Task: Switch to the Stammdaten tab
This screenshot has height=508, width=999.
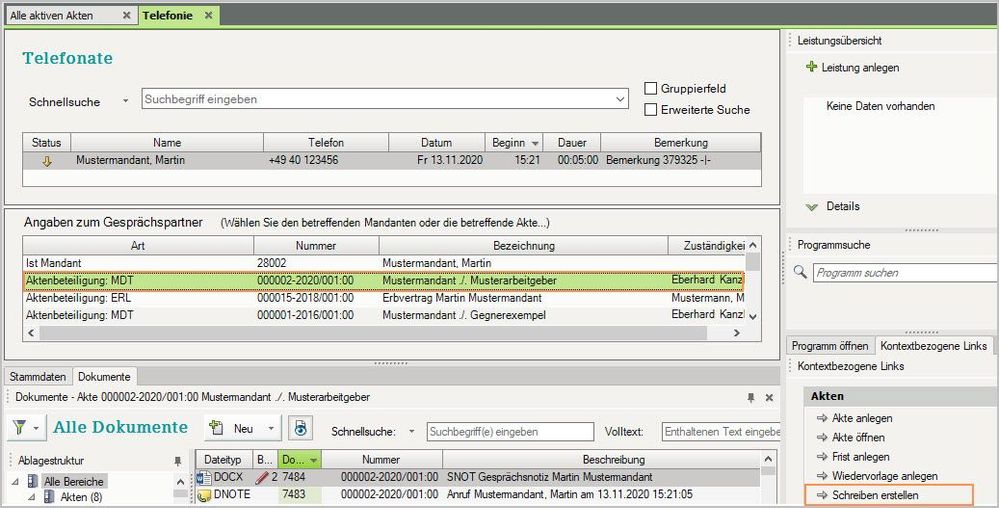Action: pyautogui.click(x=39, y=377)
